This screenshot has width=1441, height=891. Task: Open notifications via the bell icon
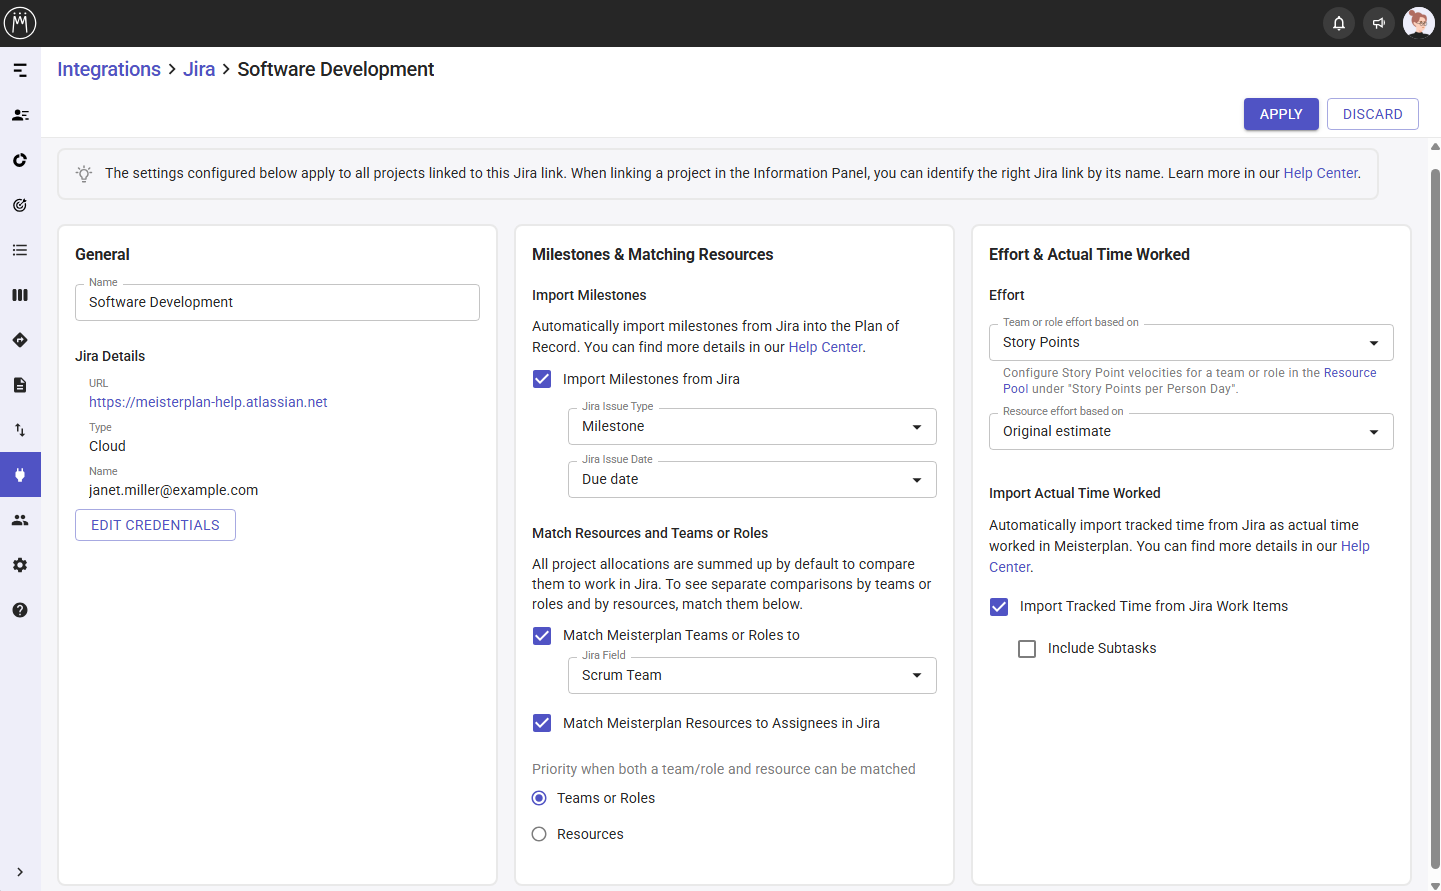coord(1338,22)
